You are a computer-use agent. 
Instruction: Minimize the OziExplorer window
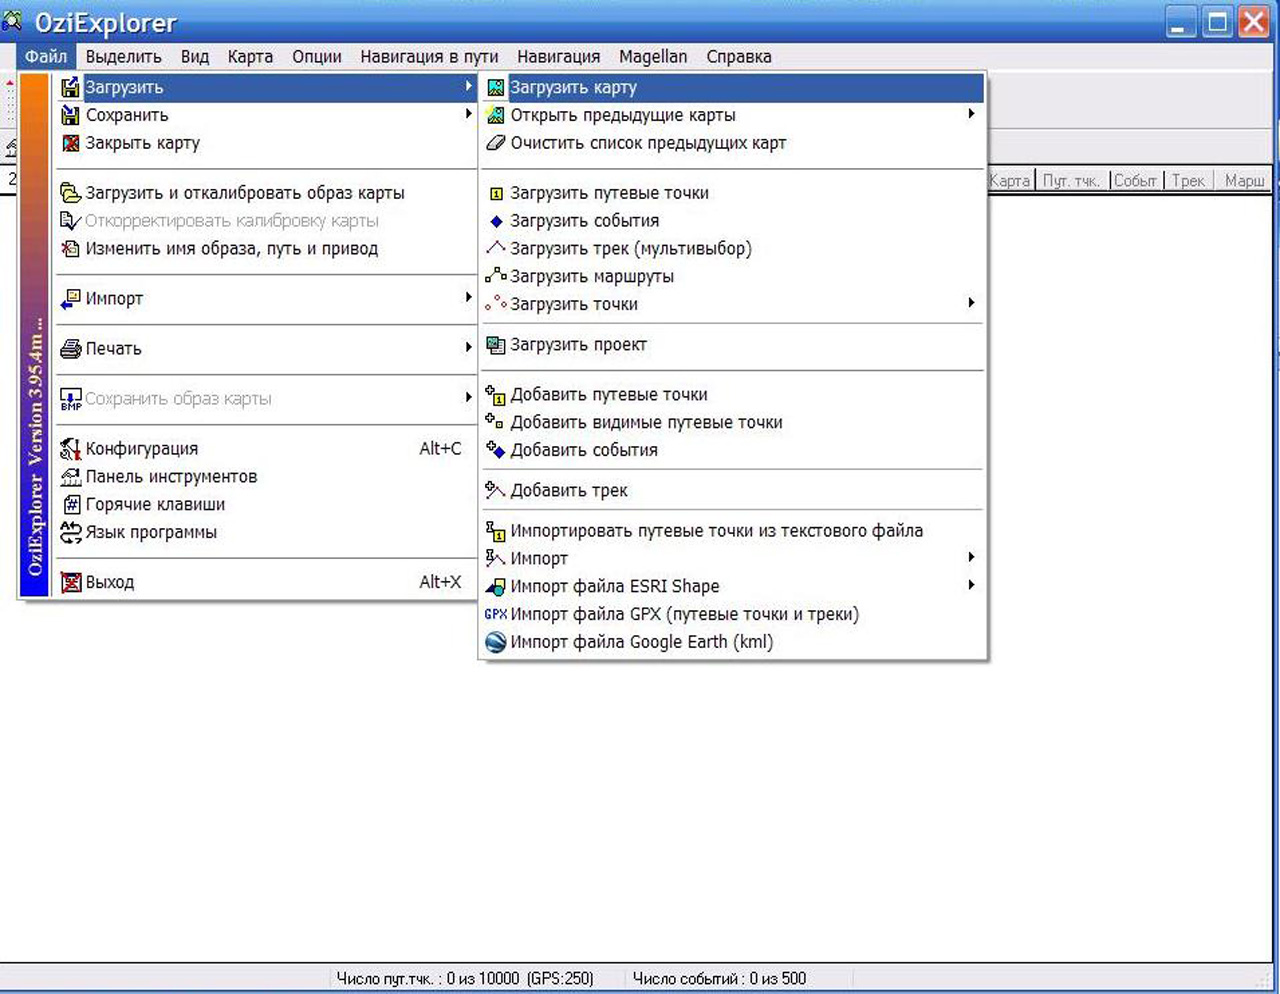1180,22
